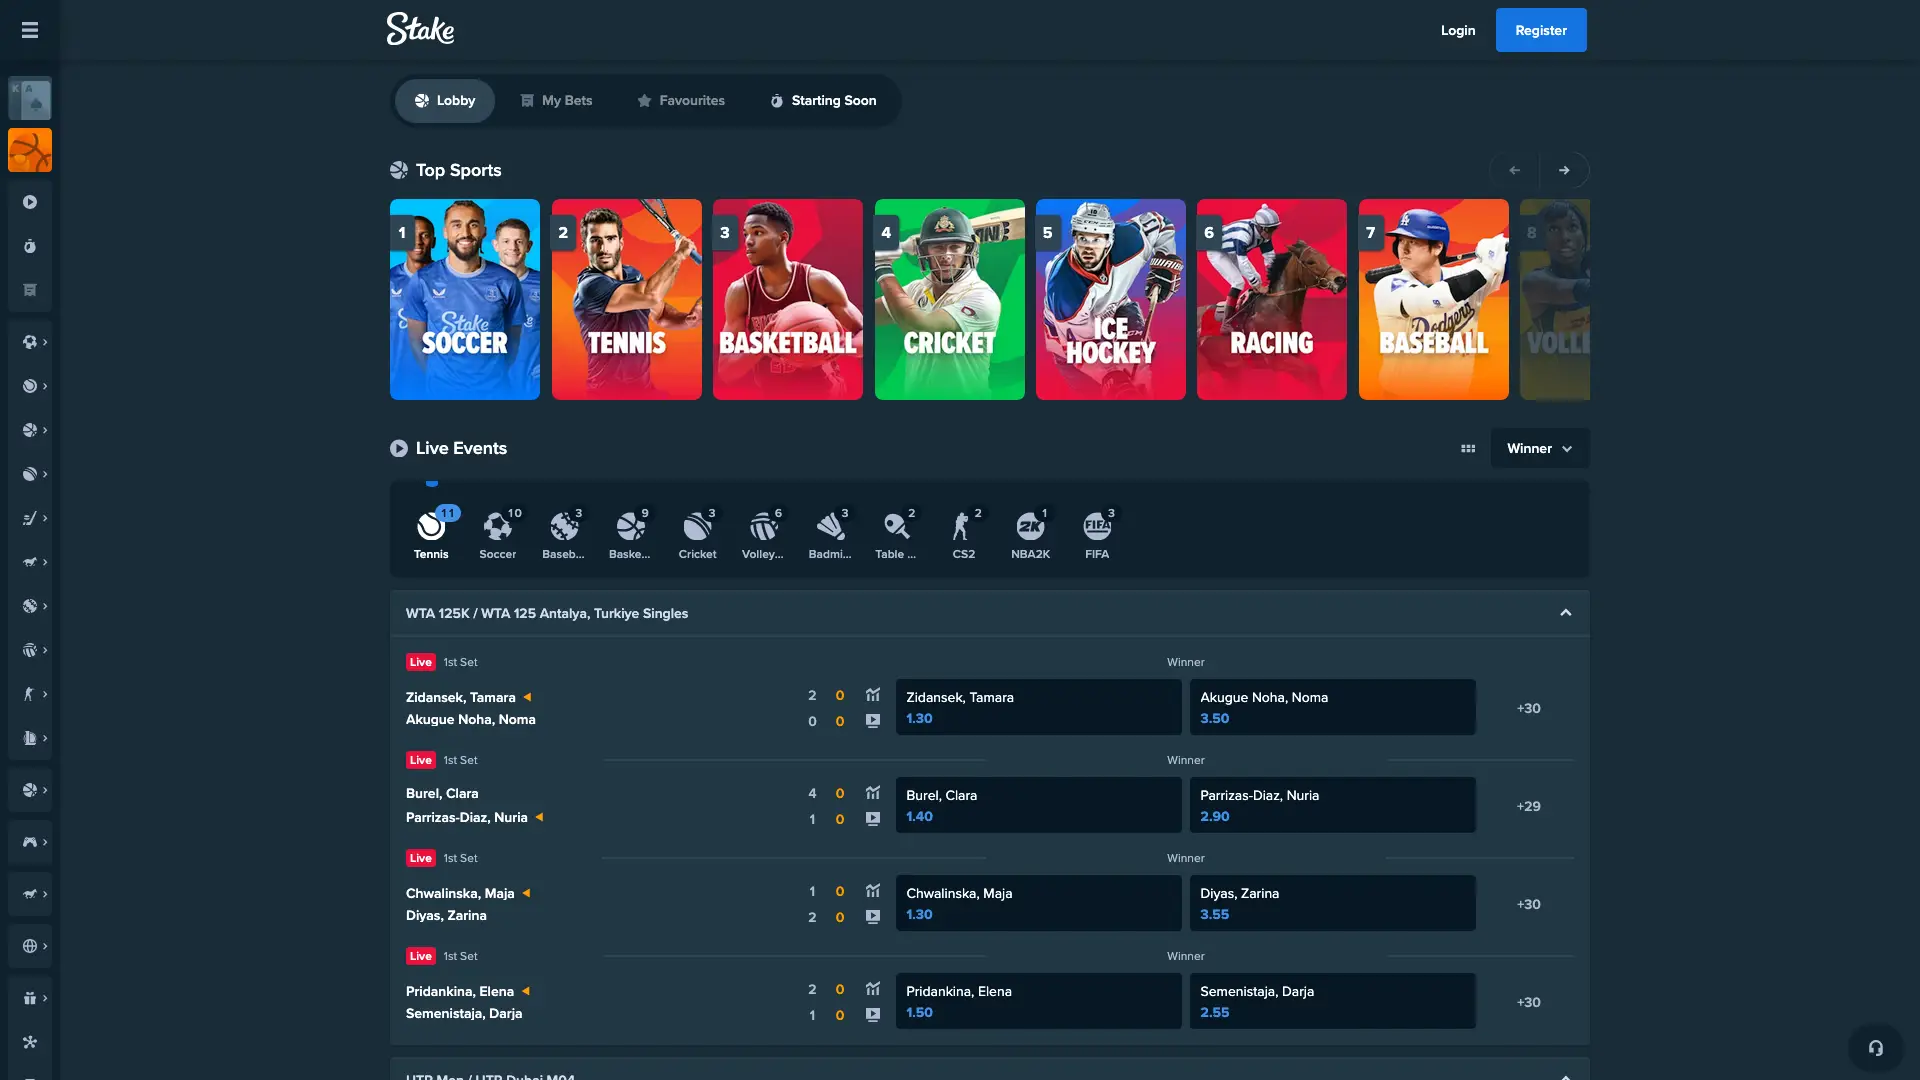Open the stats icon for the Pridankina, Elena match
The width and height of the screenshot is (1920, 1080).
coord(873,989)
